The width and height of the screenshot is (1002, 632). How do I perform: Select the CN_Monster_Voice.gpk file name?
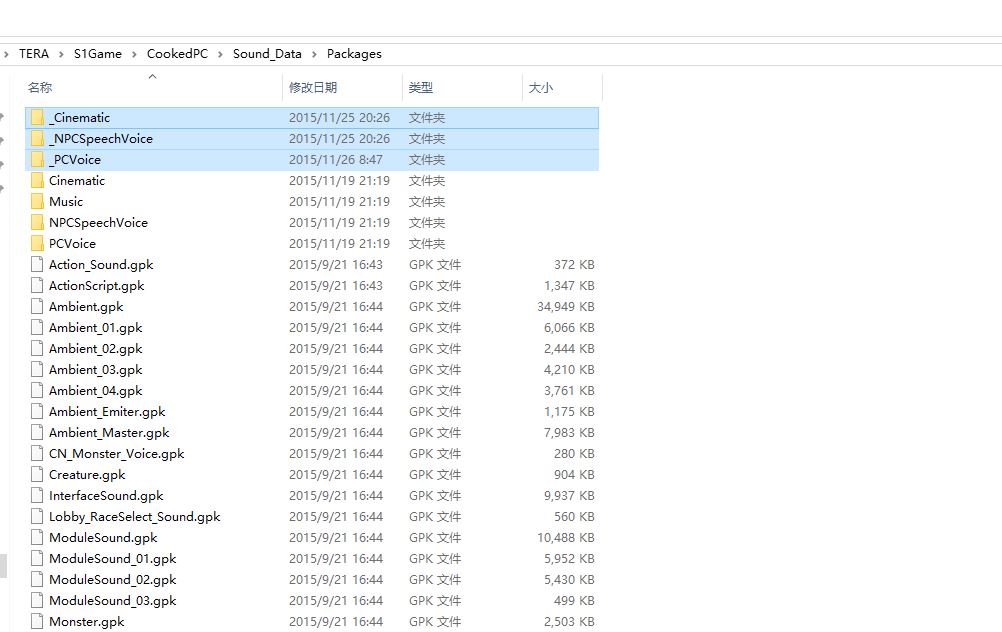click(x=116, y=454)
